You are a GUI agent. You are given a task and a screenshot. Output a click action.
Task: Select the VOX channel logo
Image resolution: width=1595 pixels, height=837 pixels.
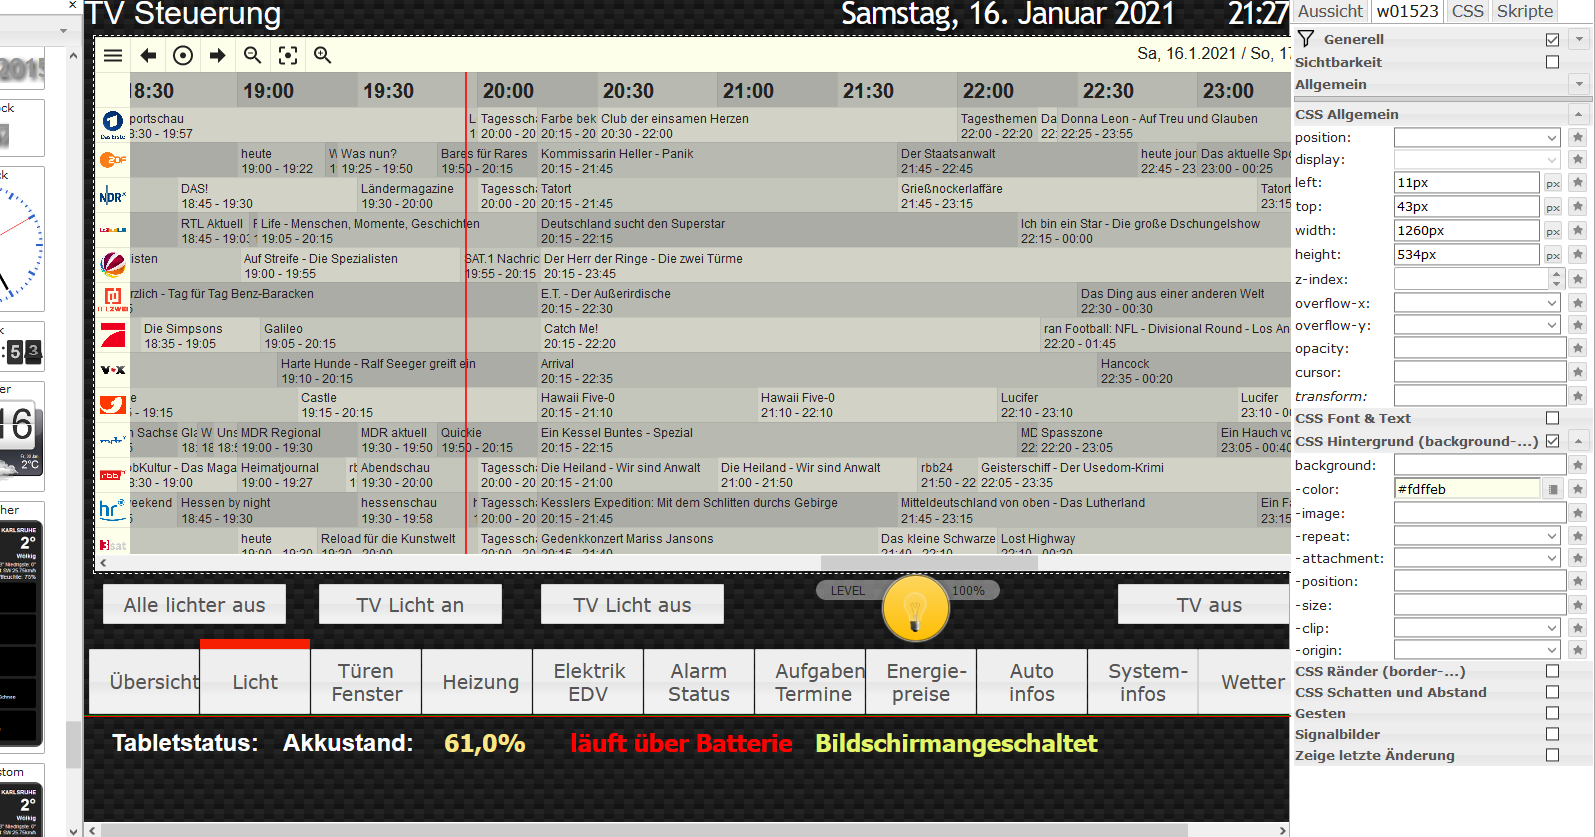(113, 370)
